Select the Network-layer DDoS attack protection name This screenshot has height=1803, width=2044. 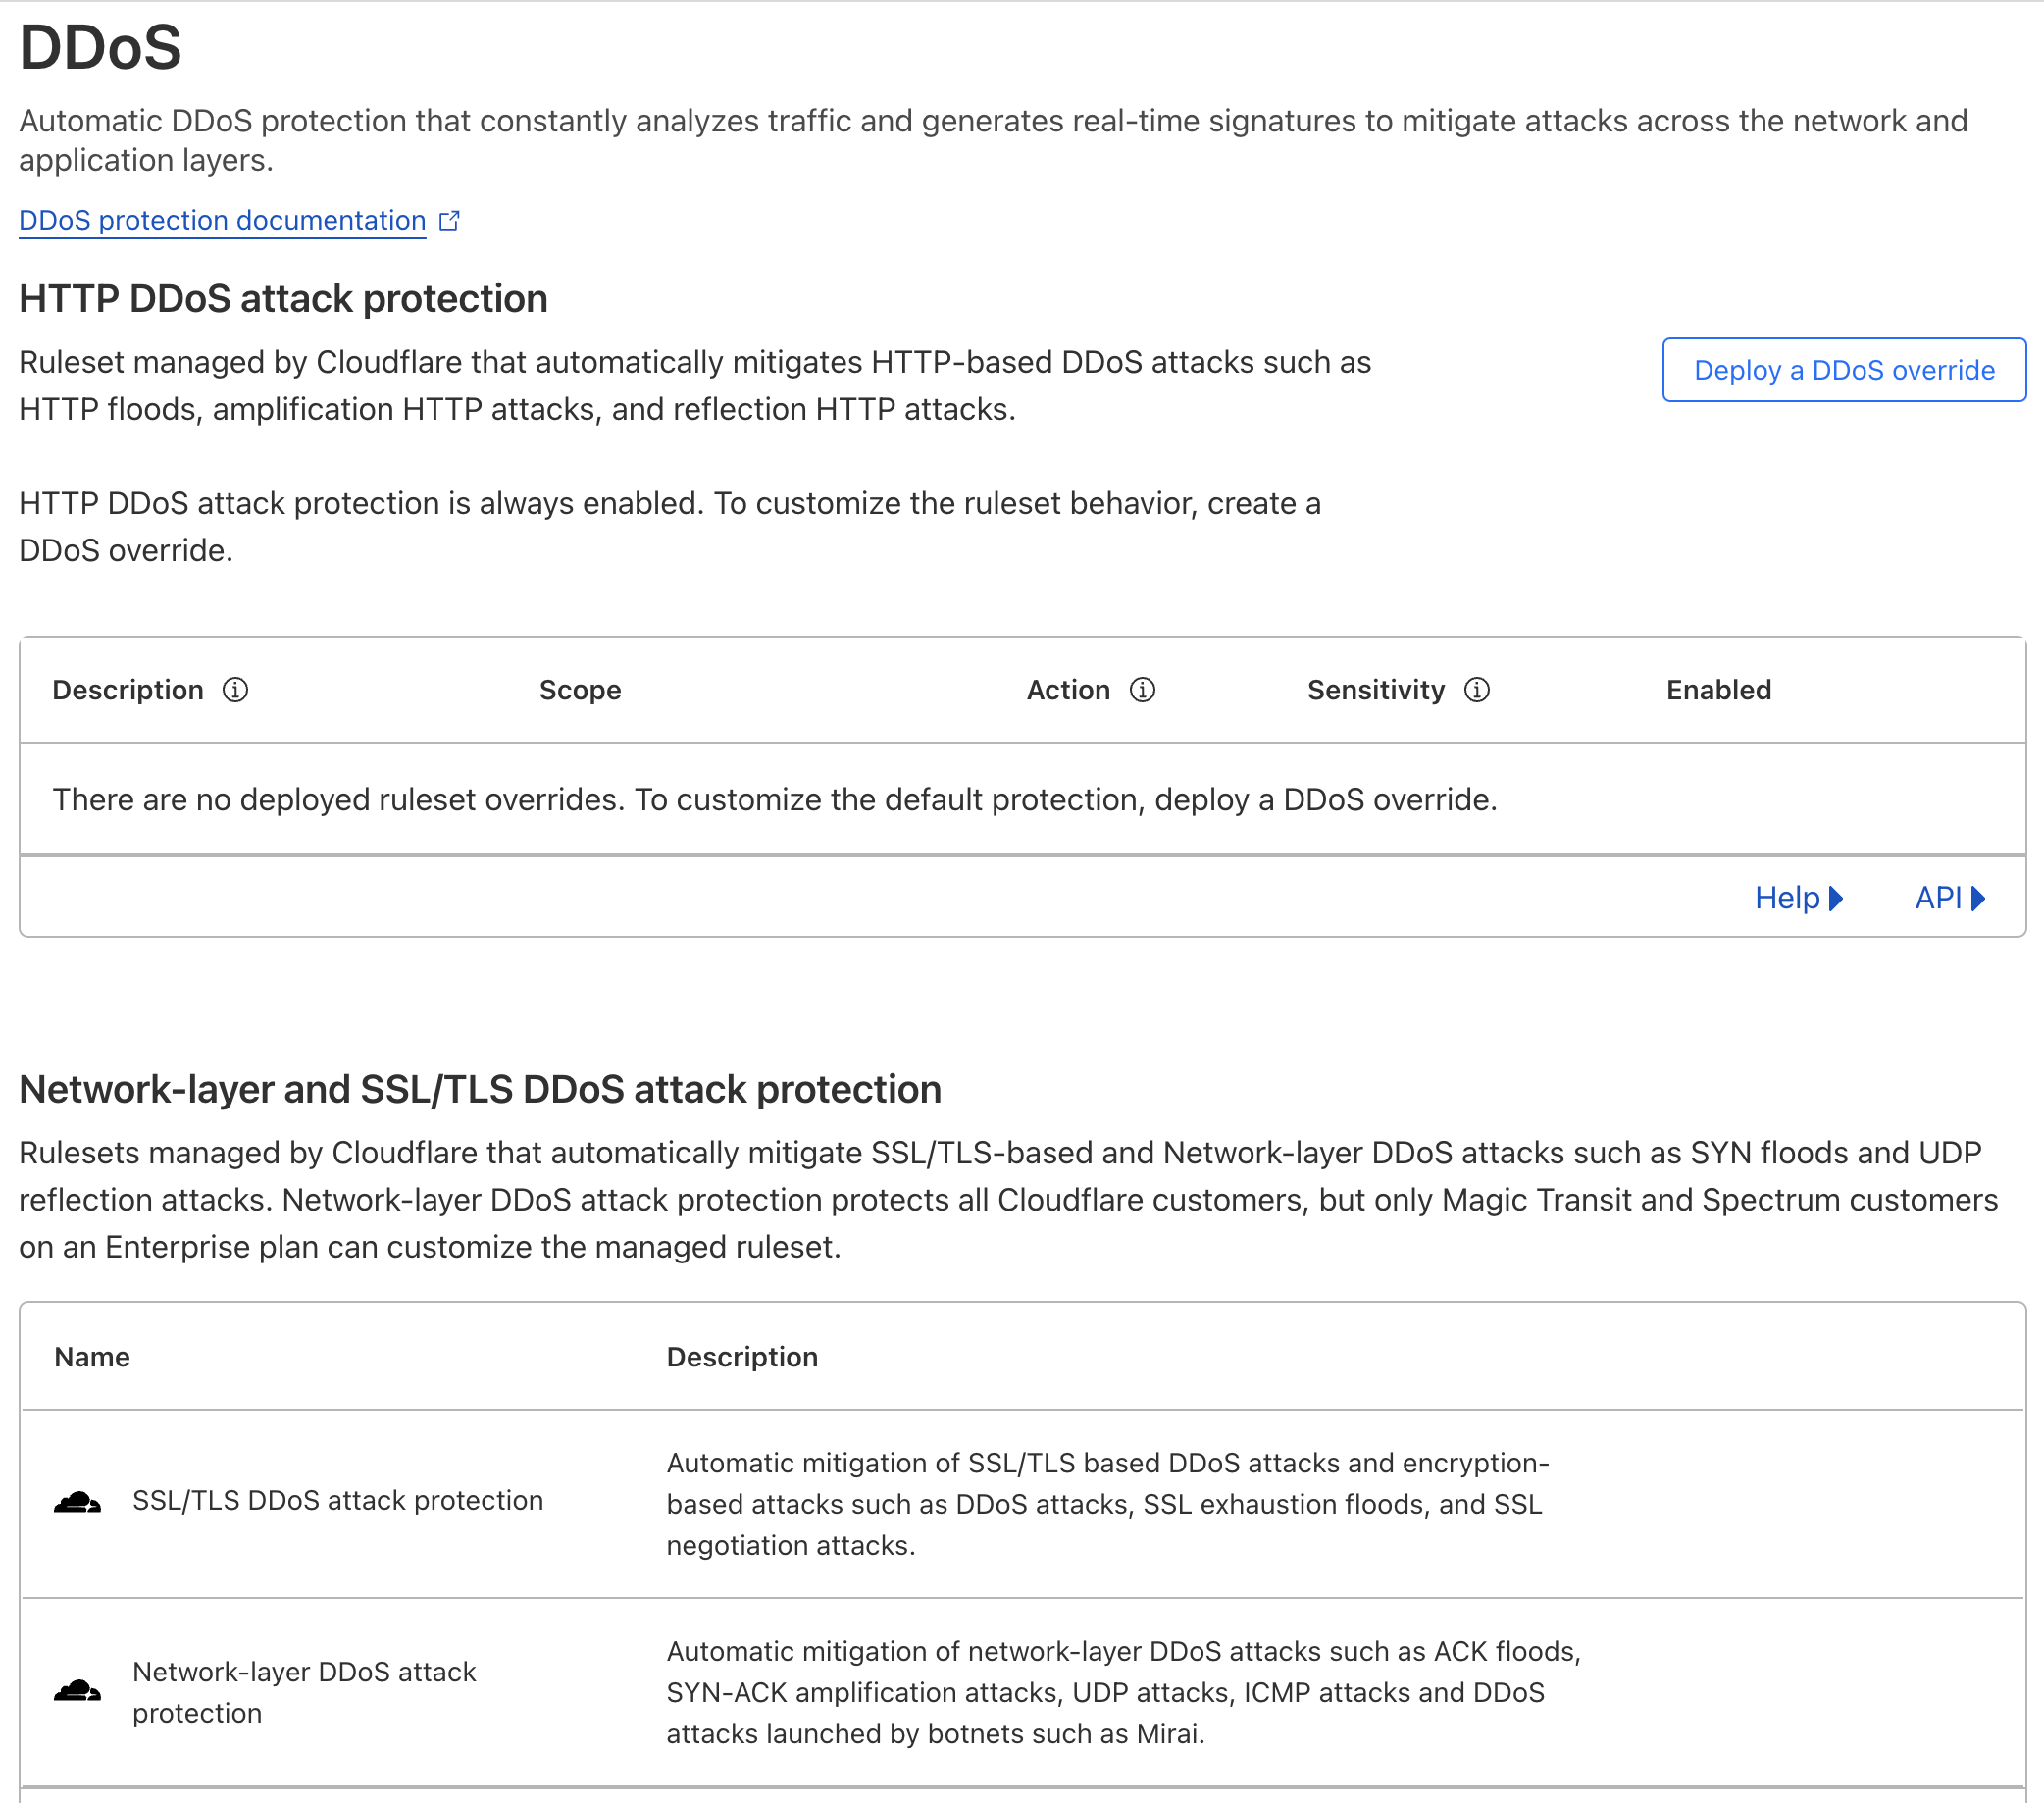click(x=304, y=1692)
